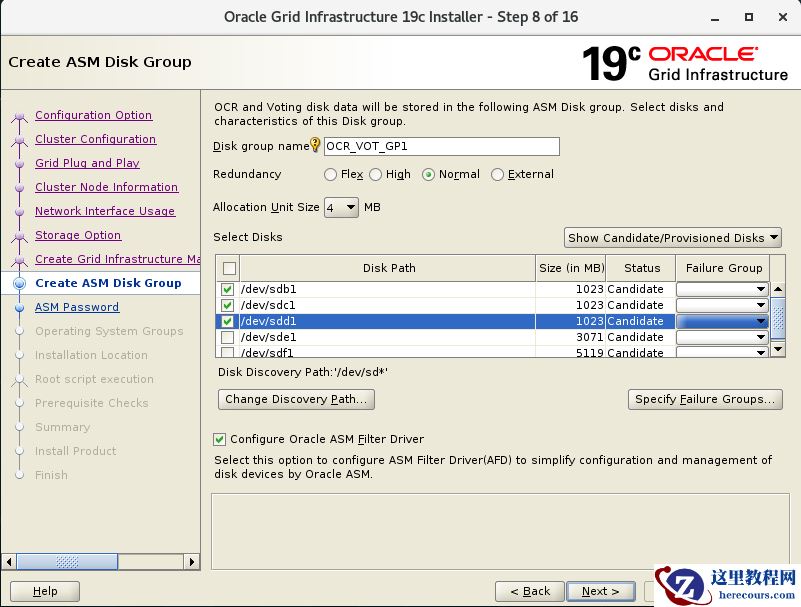Go to Cluster Node Information step
This screenshot has width=801, height=607.
pos(107,187)
